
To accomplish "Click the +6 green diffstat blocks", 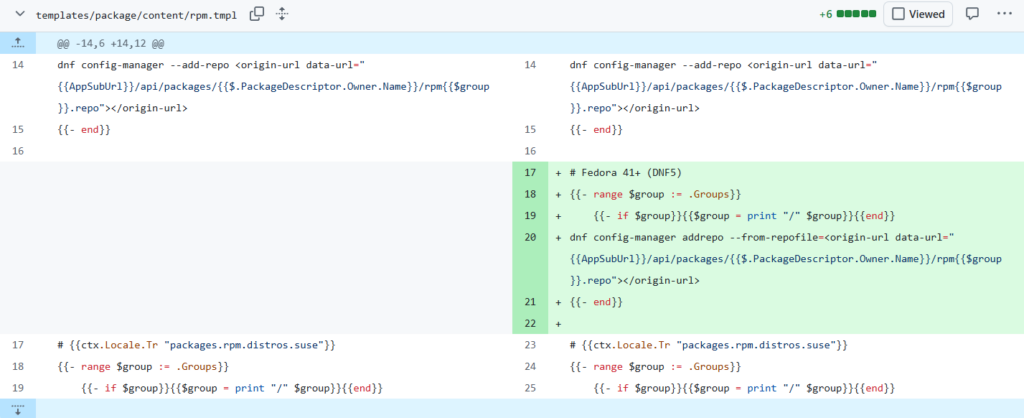I will (856, 14).
